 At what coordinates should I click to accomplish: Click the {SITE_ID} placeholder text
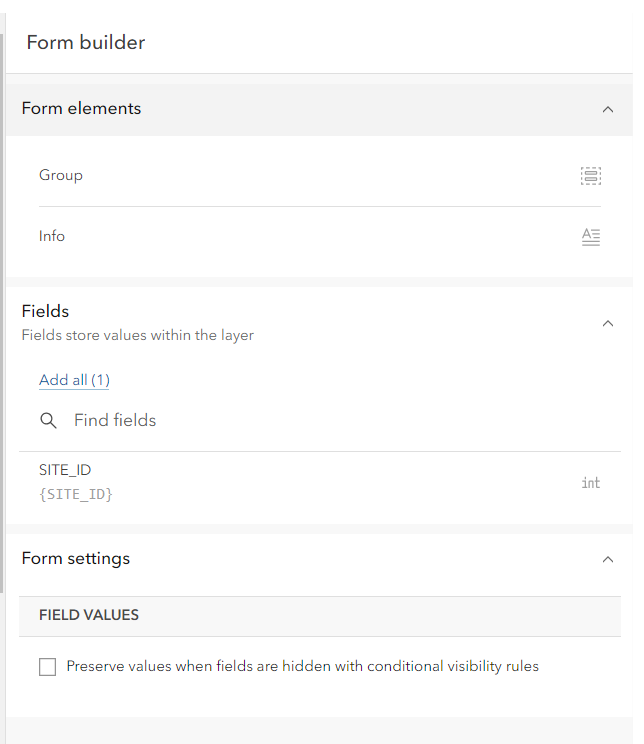pos(75,494)
